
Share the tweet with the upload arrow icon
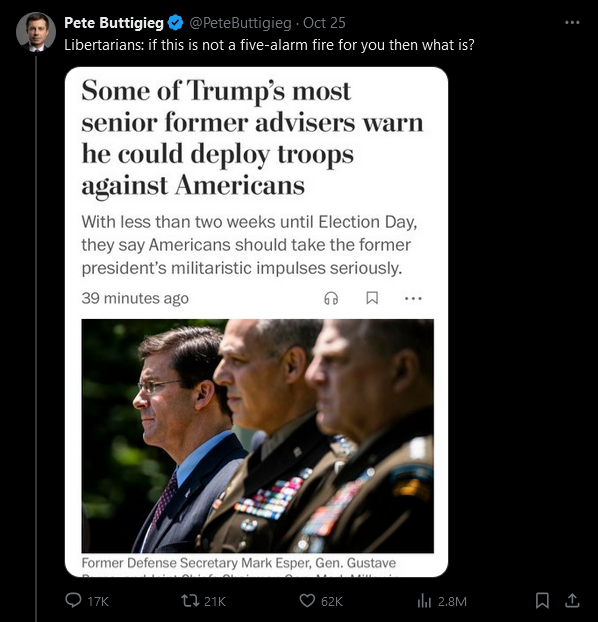pos(572,600)
